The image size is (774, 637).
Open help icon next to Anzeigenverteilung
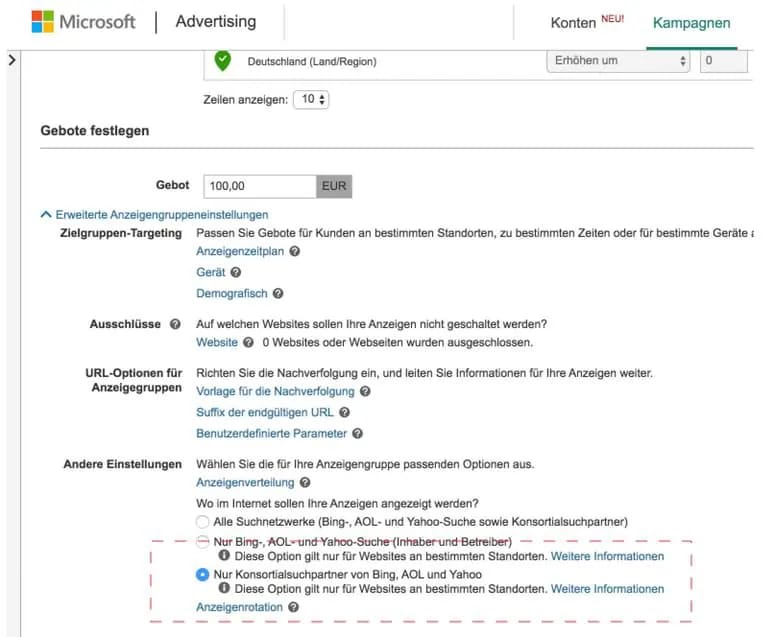tap(305, 482)
